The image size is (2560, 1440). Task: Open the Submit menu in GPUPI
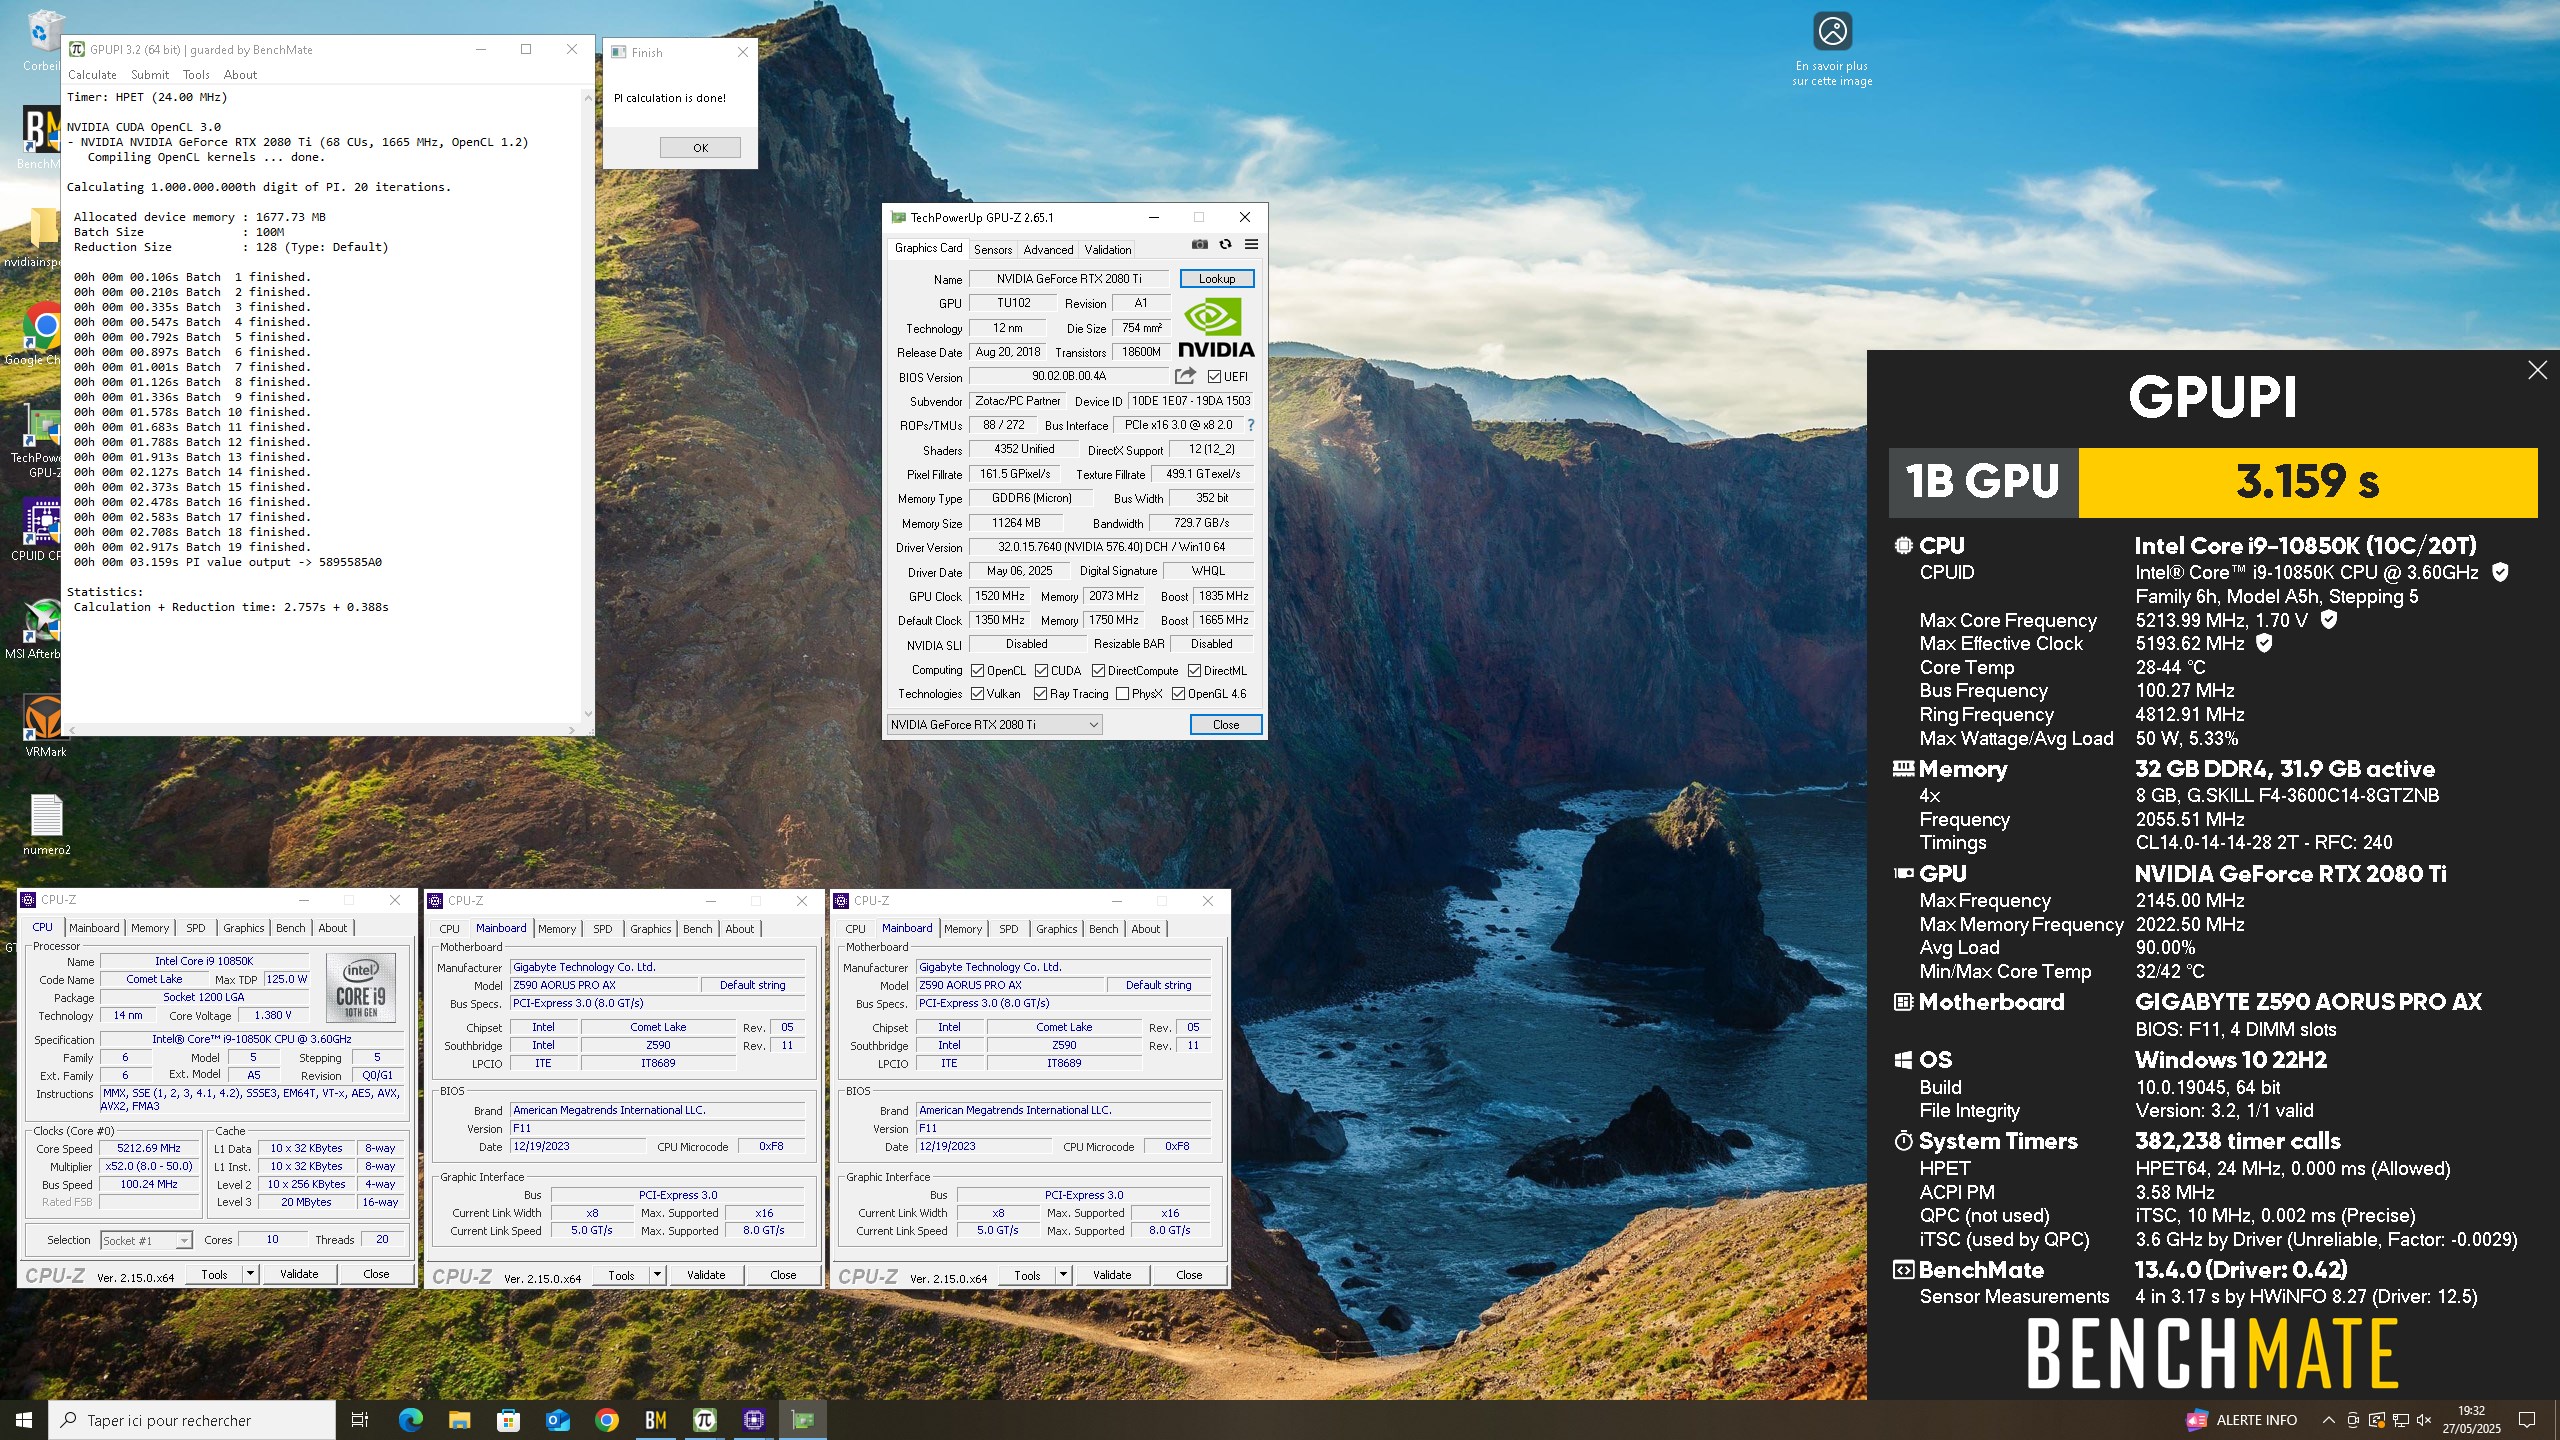[150, 75]
